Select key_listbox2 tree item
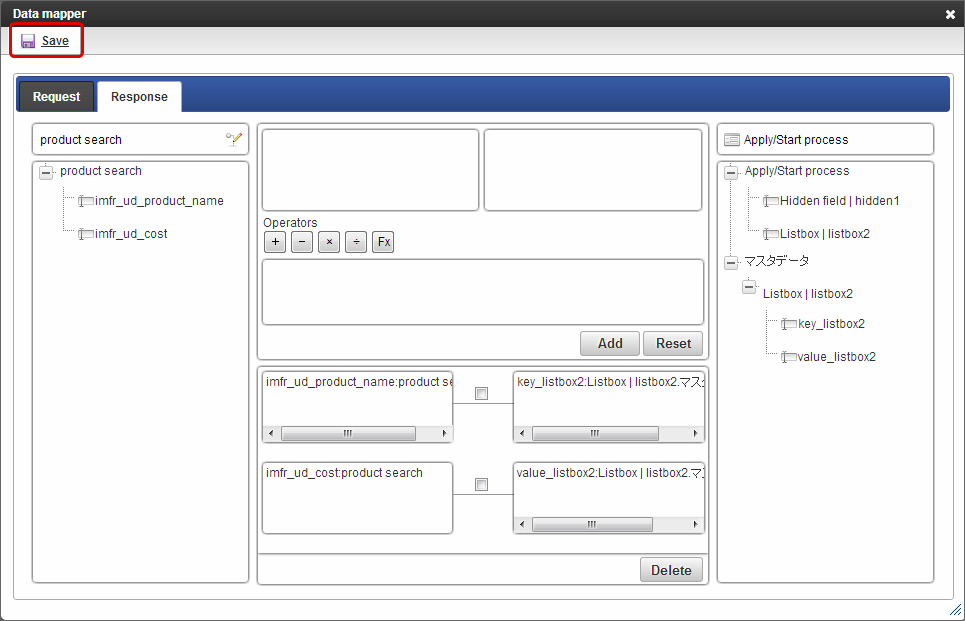965x621 pixels. tap(831, 324)
